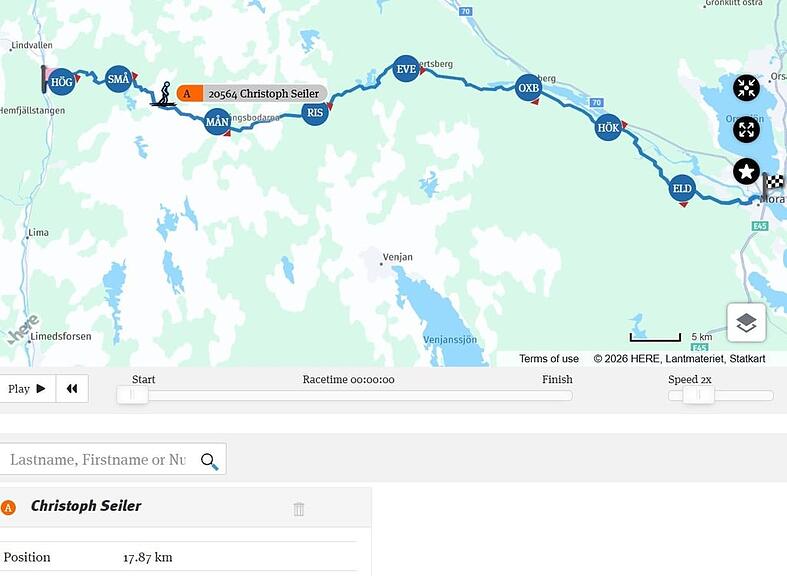Select the ELD checkpoint marker
Image resolution: width=787 pixels, height=576 pixels.
(682, 188)
